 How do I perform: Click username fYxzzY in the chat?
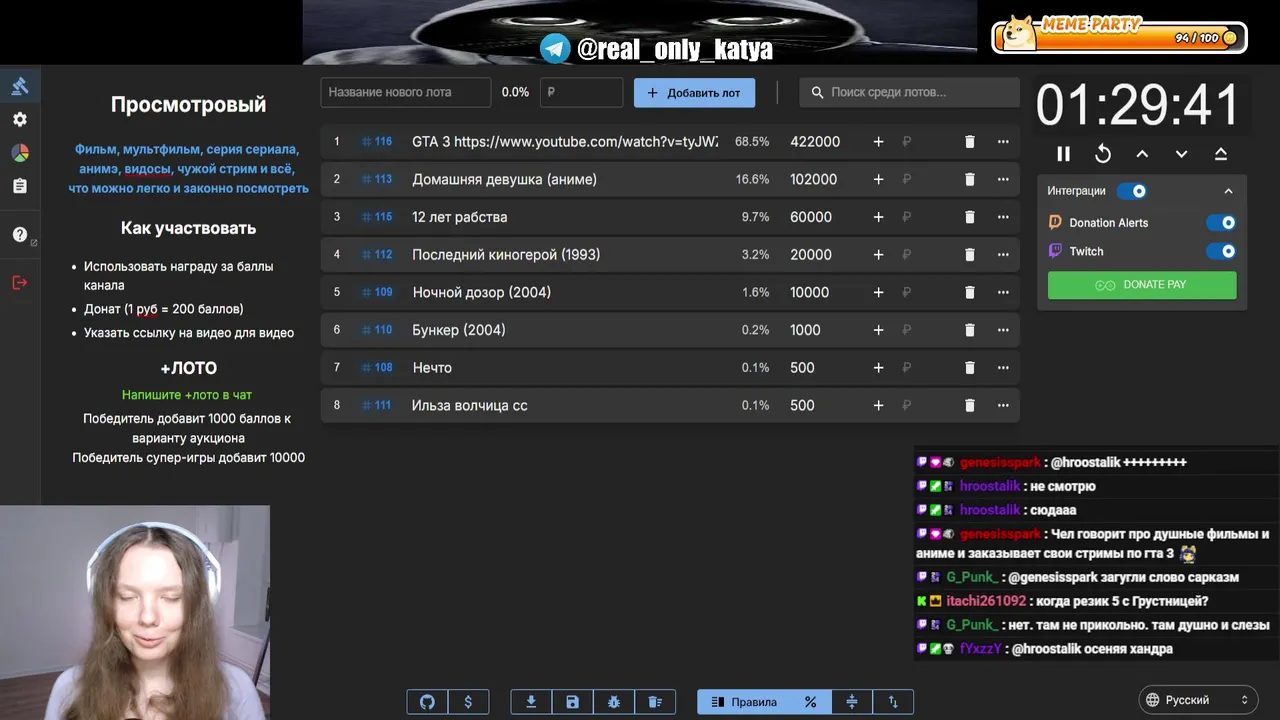tap(980, 649)
